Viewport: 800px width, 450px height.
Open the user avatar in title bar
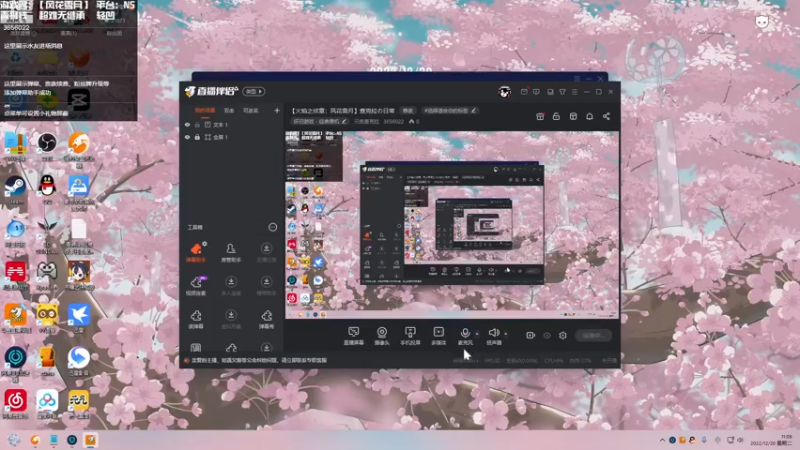[504, 92]
